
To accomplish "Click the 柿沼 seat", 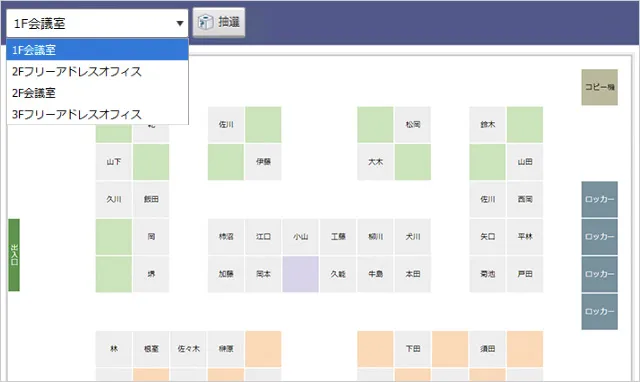I will [x=226, y=237].
